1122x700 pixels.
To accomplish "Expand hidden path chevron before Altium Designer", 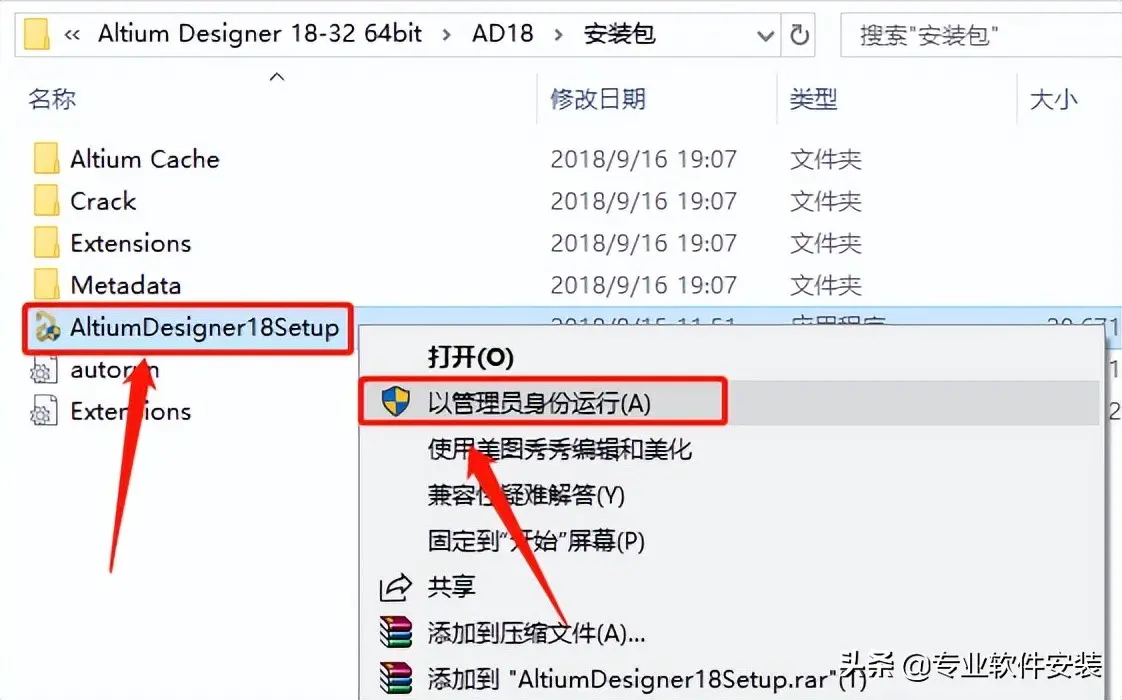I will click(x=72, y=34).
